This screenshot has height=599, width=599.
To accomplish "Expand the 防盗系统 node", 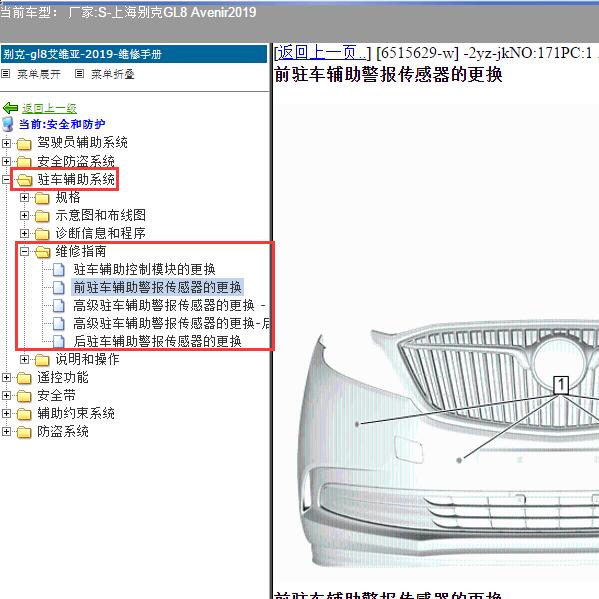I will tap(6, 431).
